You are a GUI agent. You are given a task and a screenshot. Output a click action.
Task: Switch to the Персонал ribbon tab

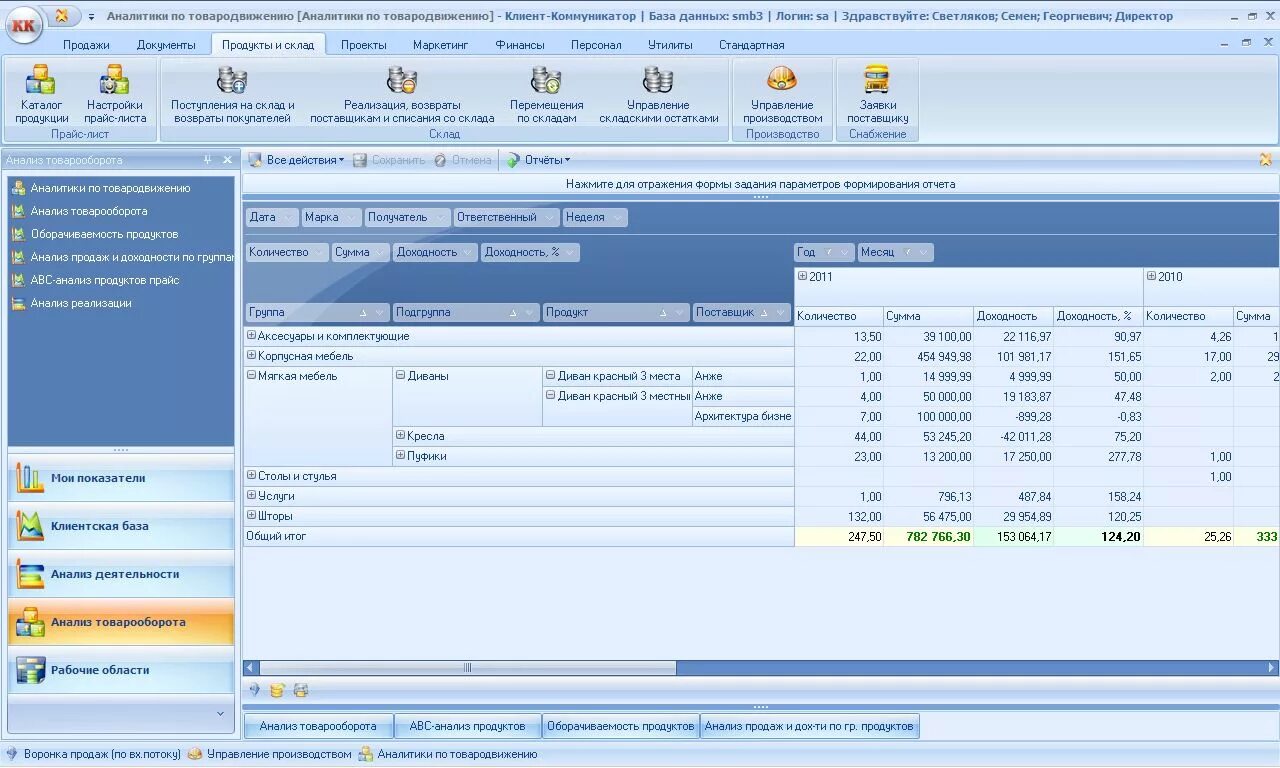[x=596, y=45]
